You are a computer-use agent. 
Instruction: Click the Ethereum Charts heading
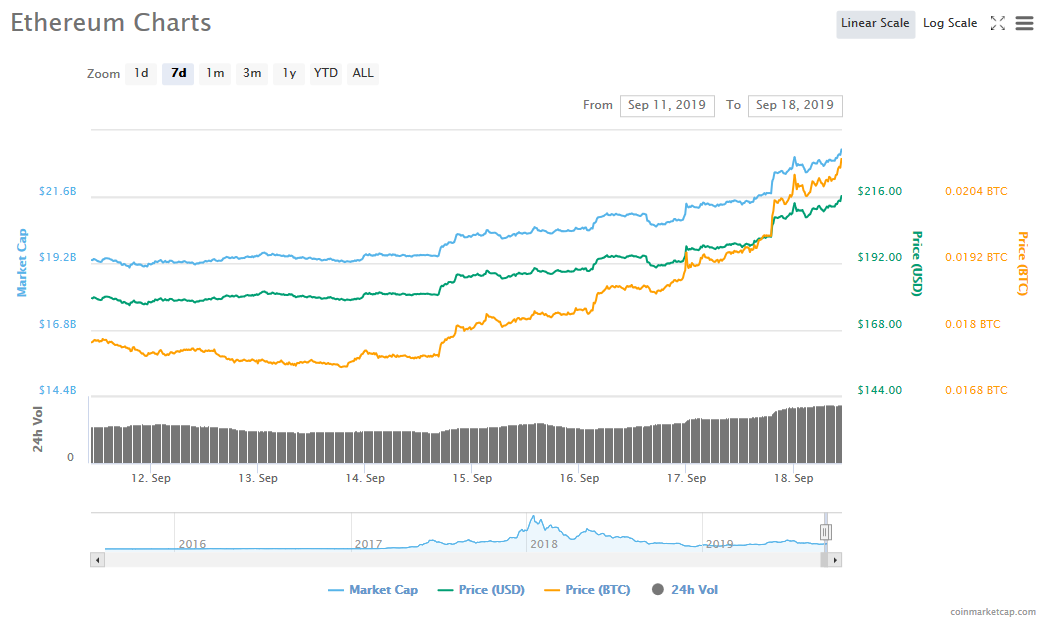click(x=111, y=23)
